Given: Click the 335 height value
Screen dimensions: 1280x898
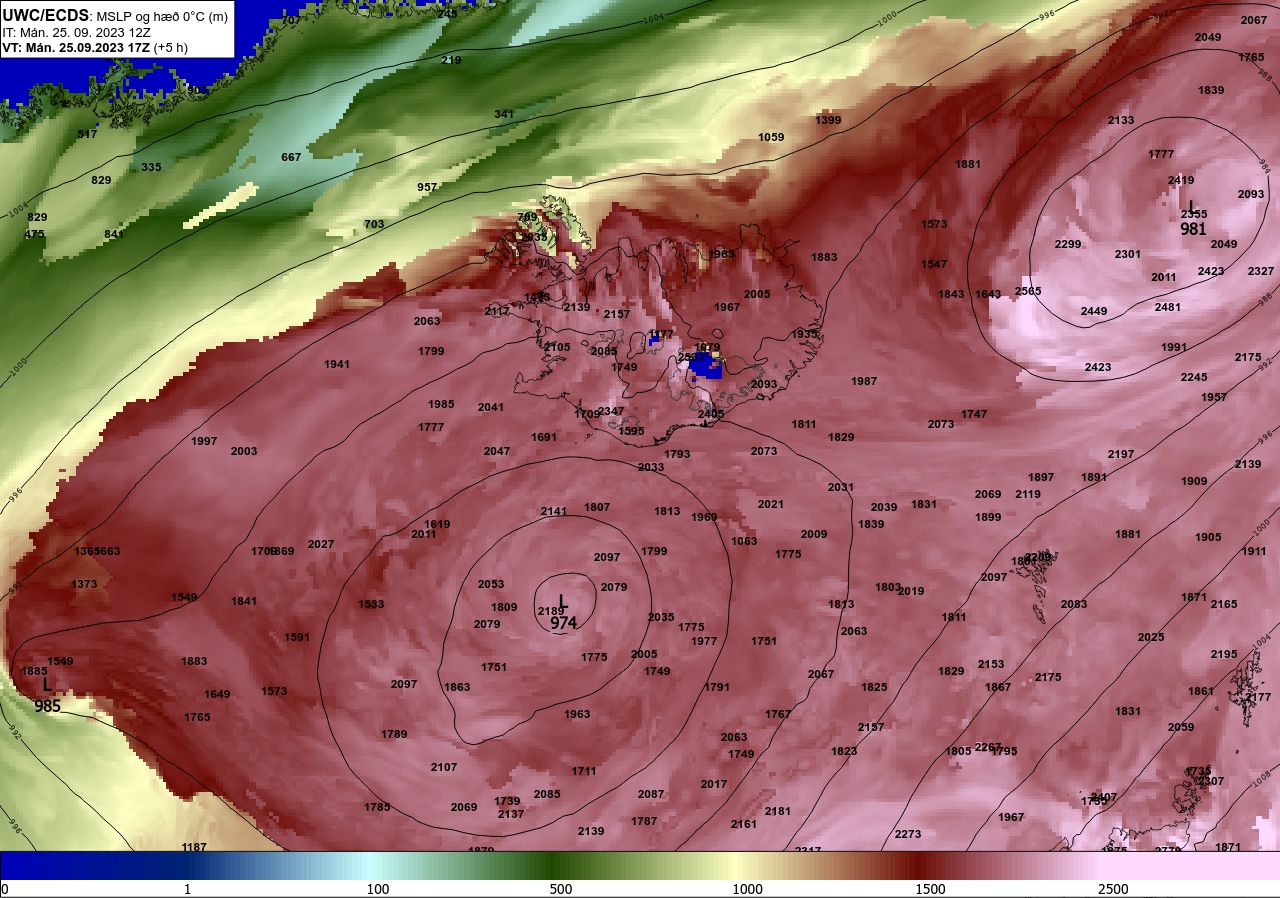Looking at the screenshot, I should pyautogui.click(x=151, y=167).
